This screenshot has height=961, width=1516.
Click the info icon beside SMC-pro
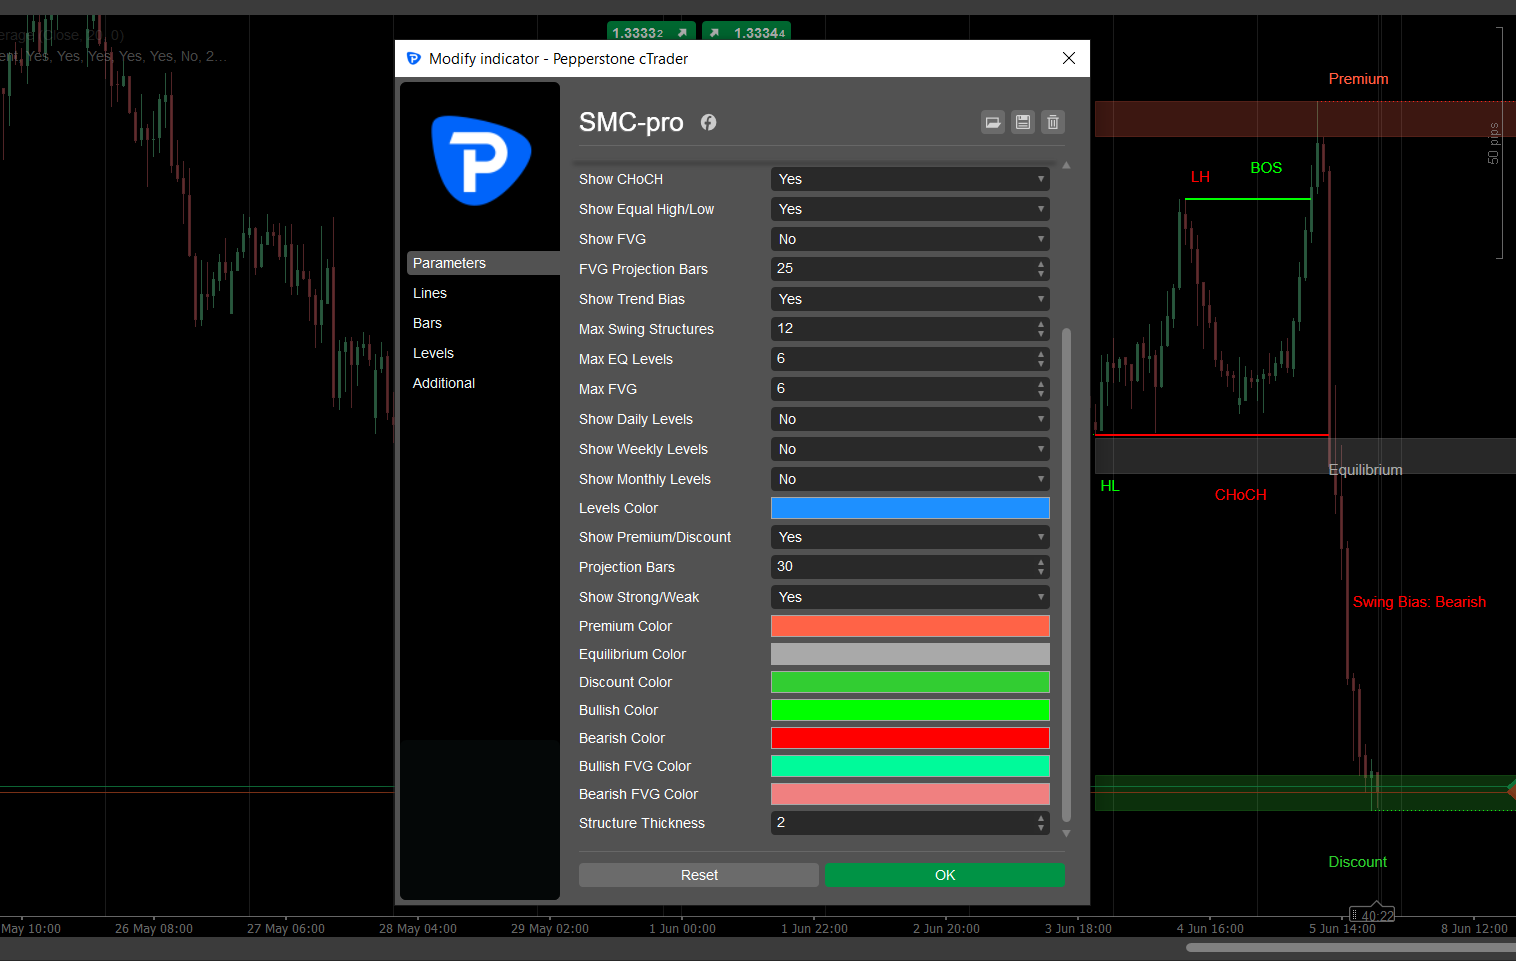[708, 122]
